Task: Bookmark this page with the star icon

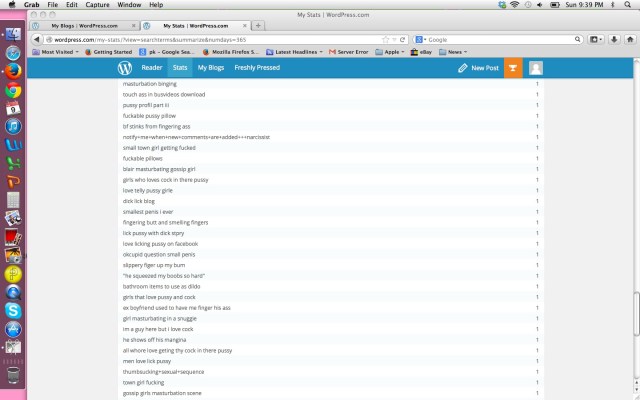Action: [x=385, y=40]
